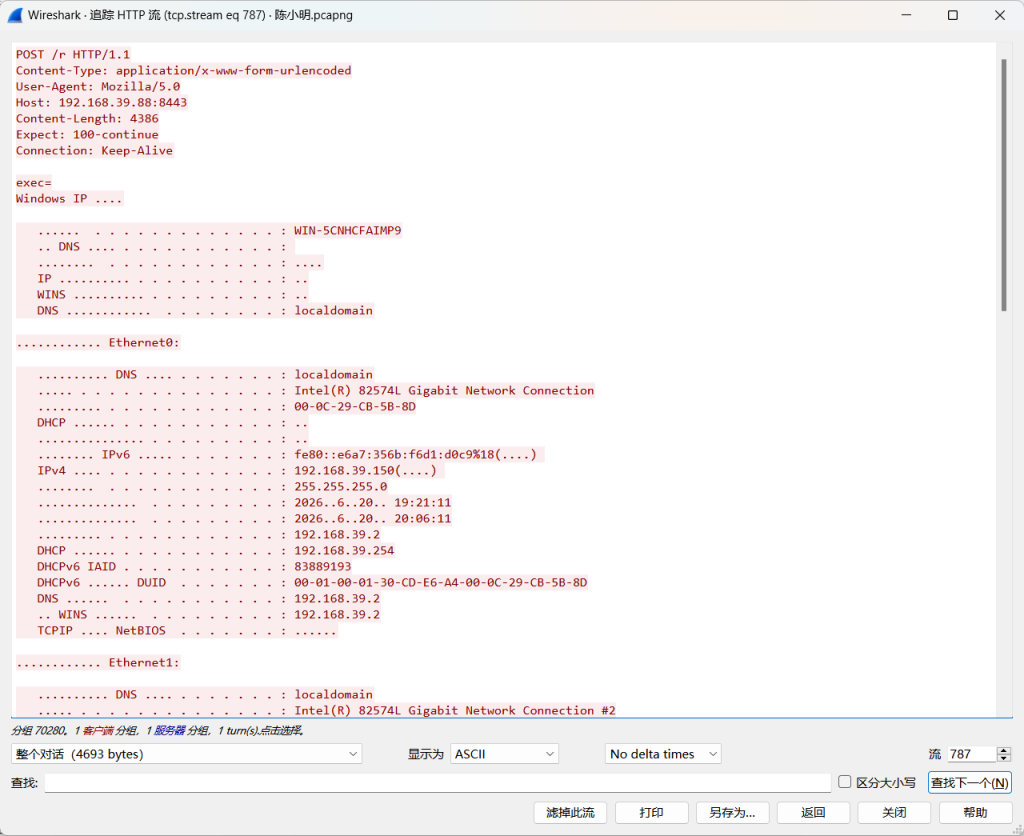The height and width of the screenshot is (836, 1024).
Task: Click the Content-Type: application/x-www-form-urlencoded line
Action: click(184, 71)
